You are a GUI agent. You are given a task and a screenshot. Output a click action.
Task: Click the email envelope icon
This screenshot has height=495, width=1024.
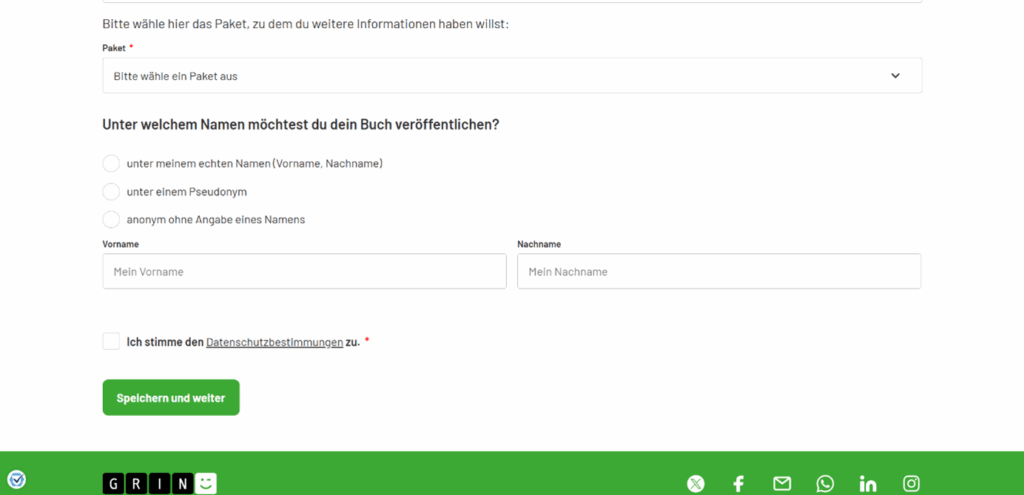coord(782,484)
